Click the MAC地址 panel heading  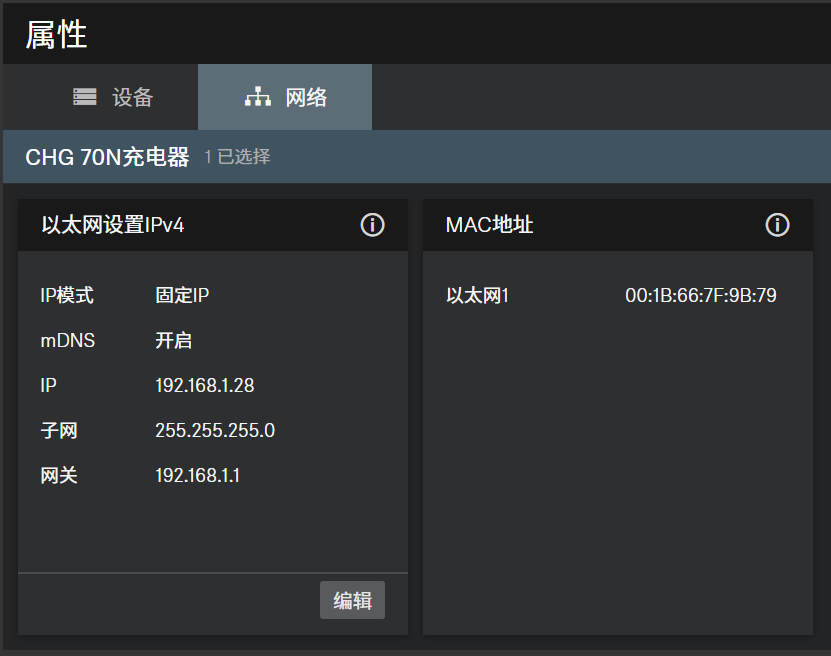(489, 225)
